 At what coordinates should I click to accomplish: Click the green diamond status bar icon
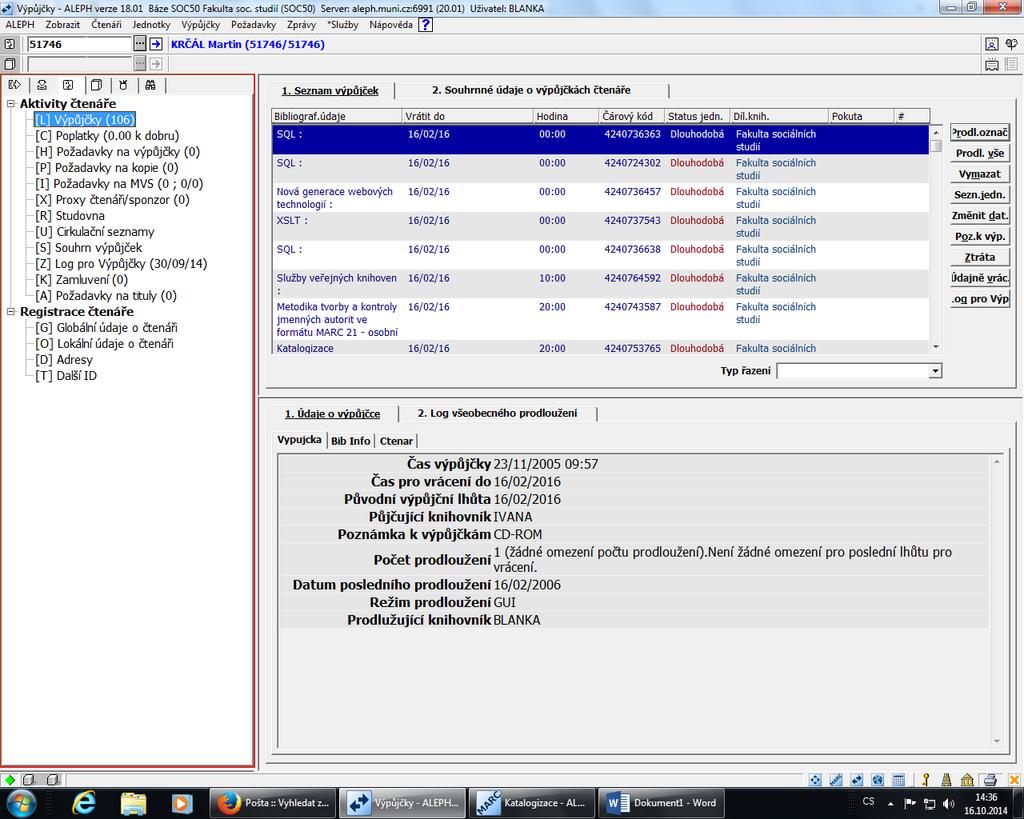[10, 780]
